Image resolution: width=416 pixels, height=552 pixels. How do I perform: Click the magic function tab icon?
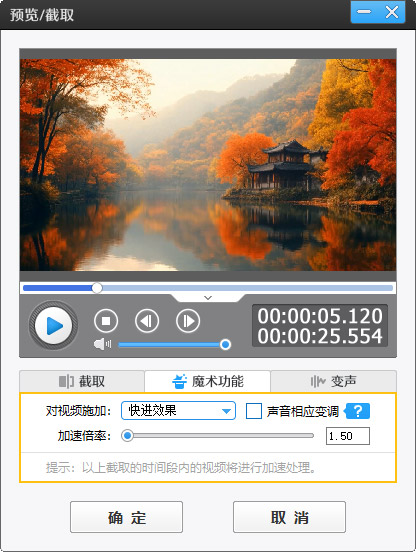click(180, 381)
